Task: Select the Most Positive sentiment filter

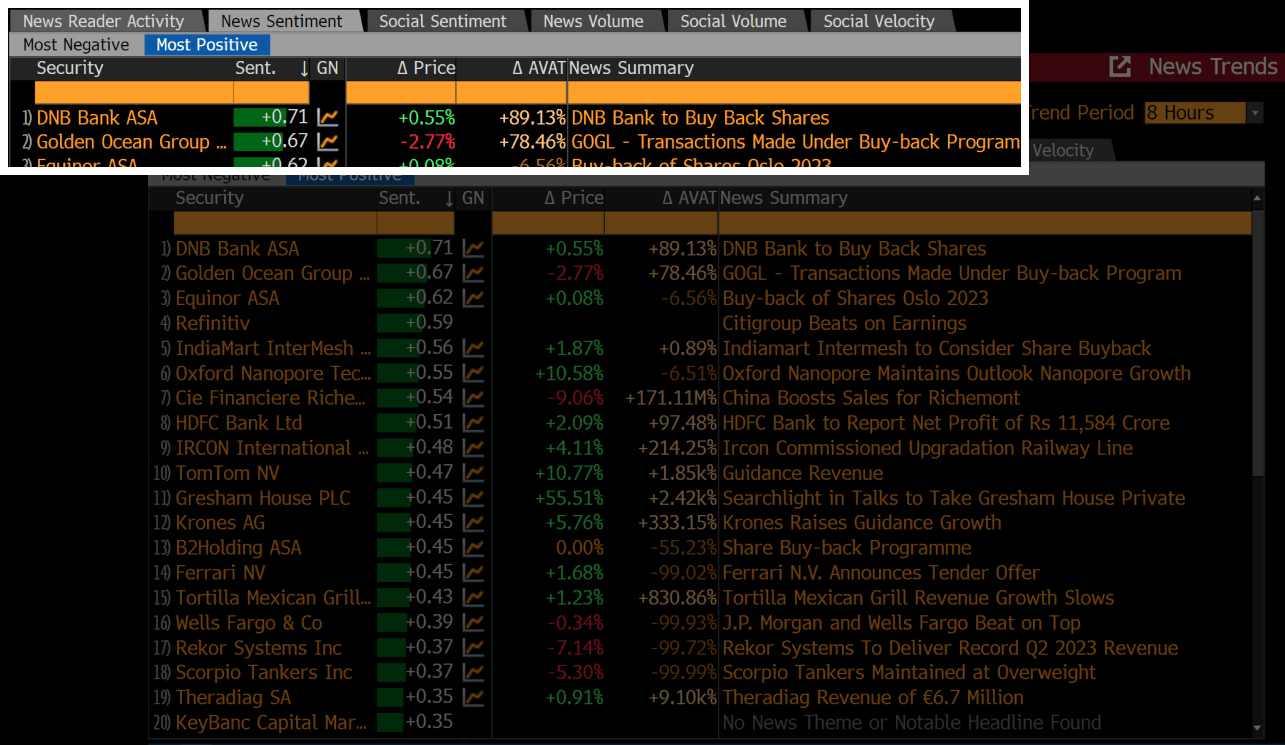Action: (206, 44)
